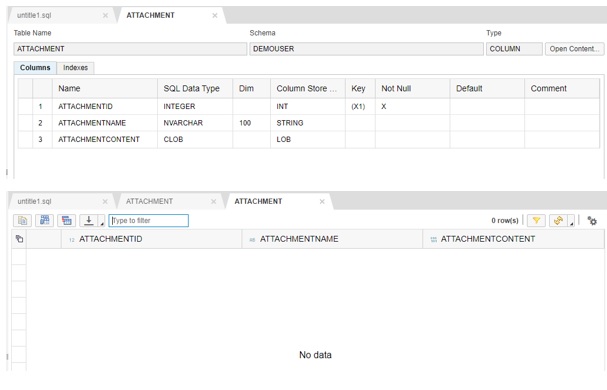Select the ATTACHMENTID row name cell

coord(105,107)
